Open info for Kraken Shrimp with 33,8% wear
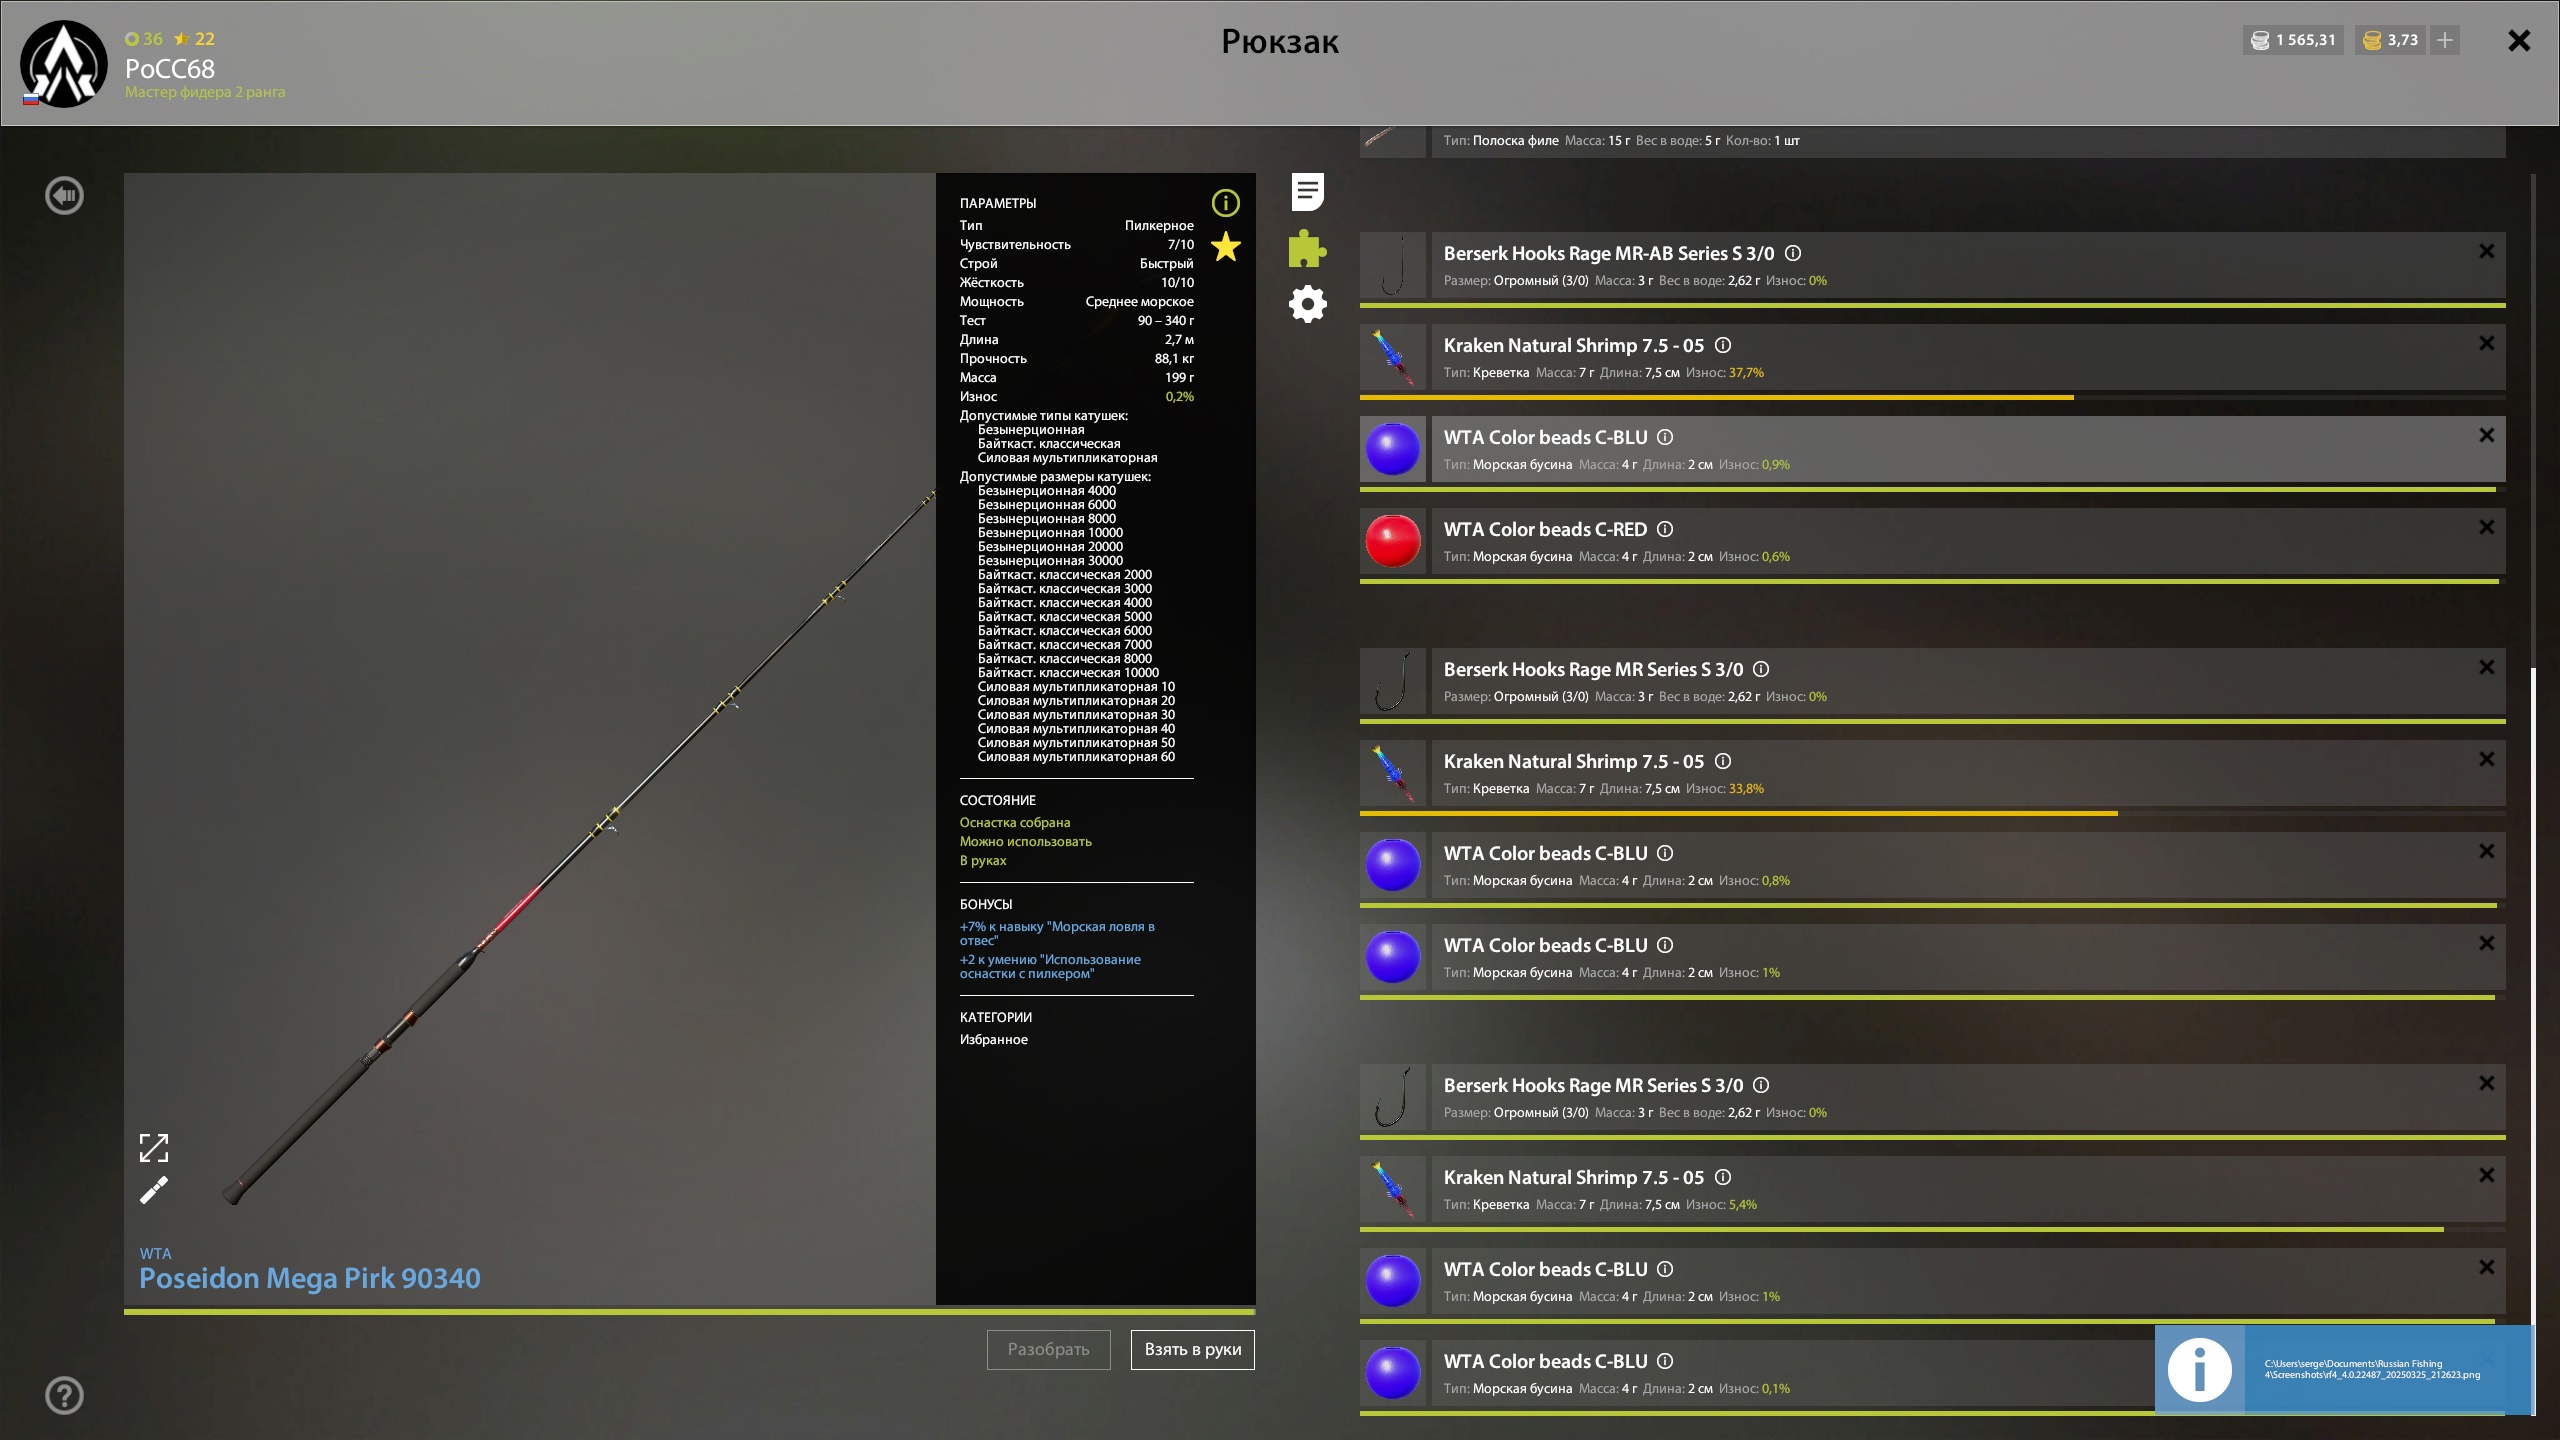2560x1440 pixels. (x=1723, y=762)
